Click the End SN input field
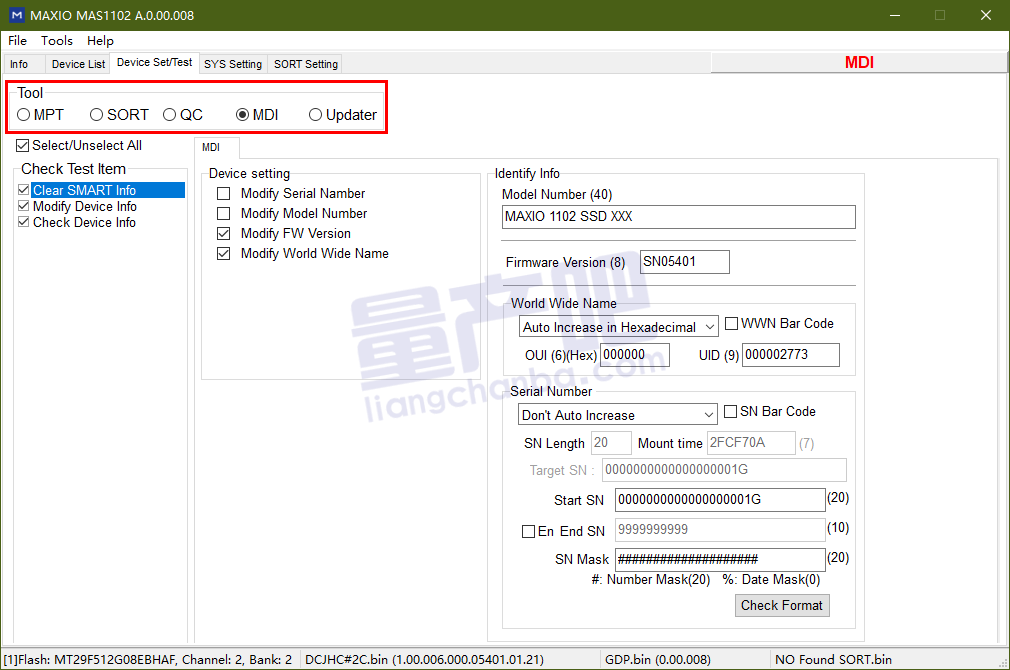This screenshot has height=670, width=1010. (x=720, y=530)
